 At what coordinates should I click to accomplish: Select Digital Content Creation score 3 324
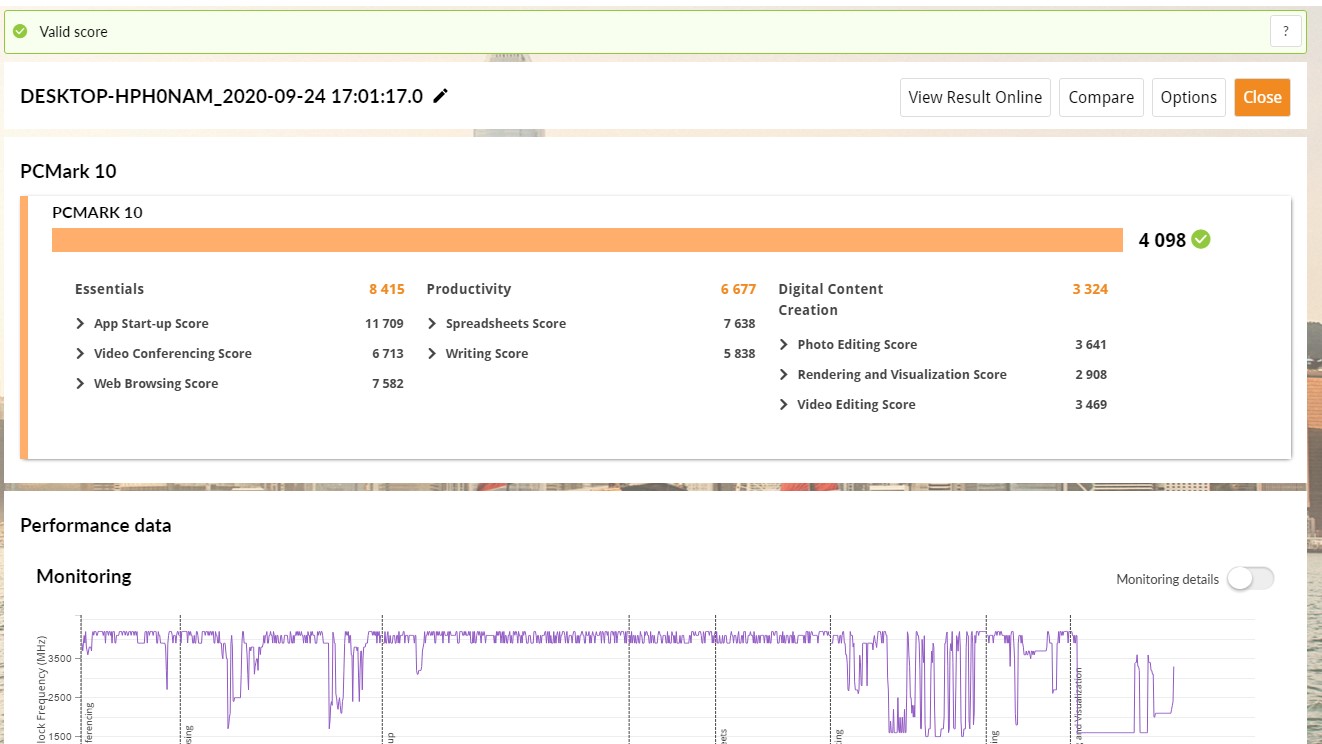pyautogui.click(x=1090, y=289)
